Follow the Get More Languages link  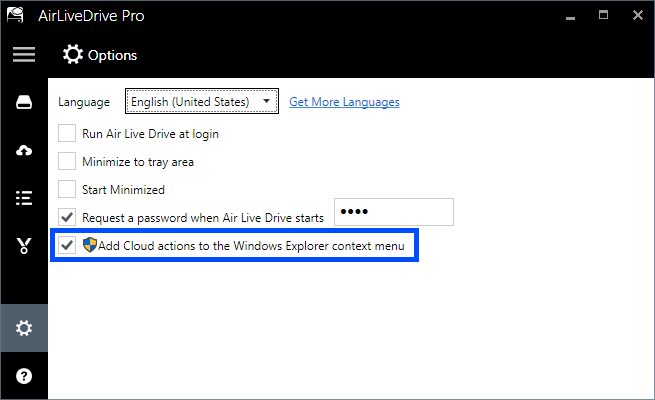(x=344, y=102)
